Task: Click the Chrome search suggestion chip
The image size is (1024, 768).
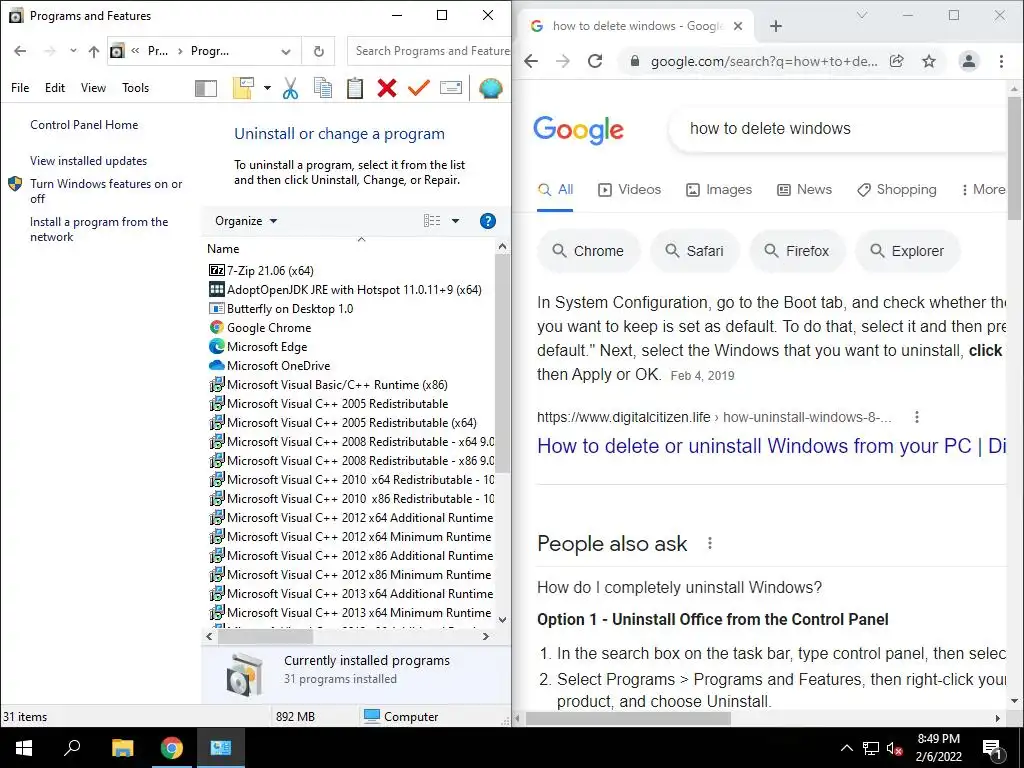Action: [x=588, y=251]
